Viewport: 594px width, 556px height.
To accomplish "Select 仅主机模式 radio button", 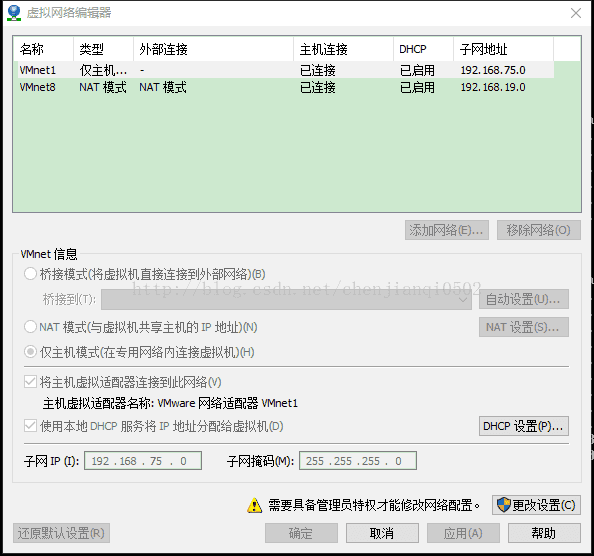I will [30, 352].
